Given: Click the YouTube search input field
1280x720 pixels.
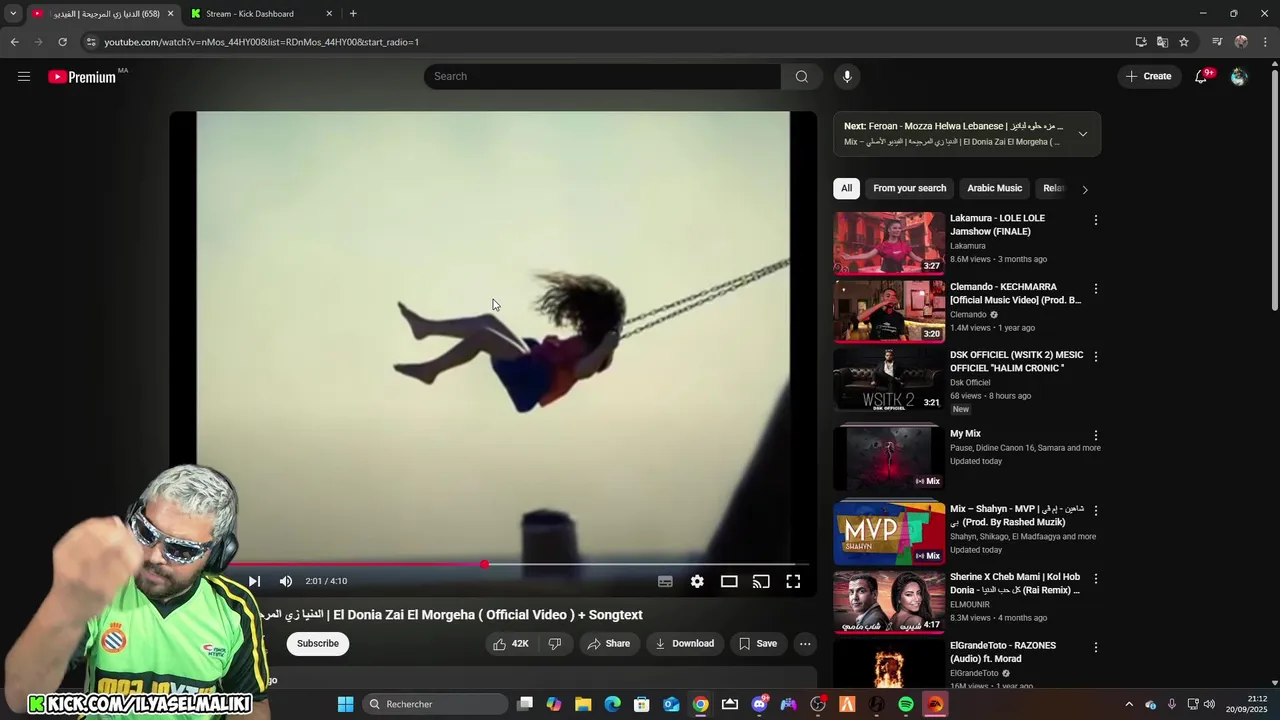Looking at the screenshot, I should tap(602, 76).
